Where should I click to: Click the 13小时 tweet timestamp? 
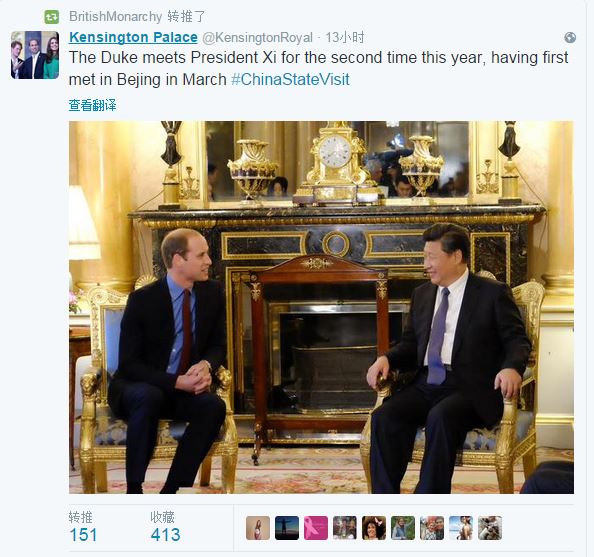point(345,38)
